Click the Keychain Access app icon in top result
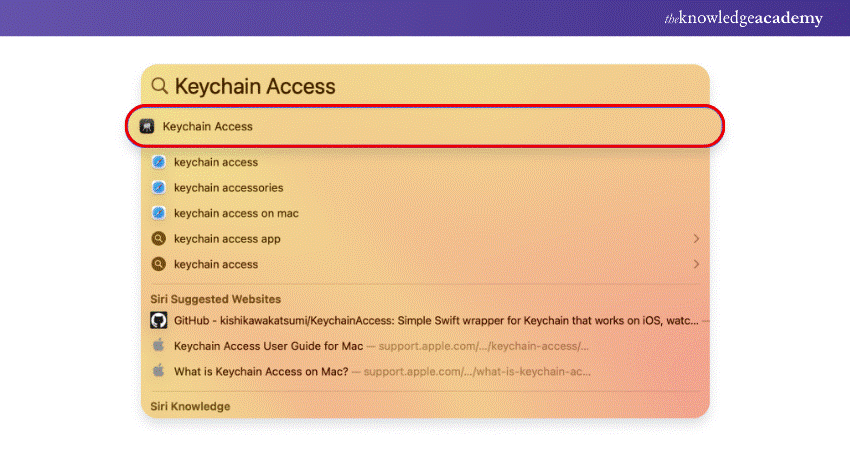Viewport: 850px width, 450px height. pos(147,127)
